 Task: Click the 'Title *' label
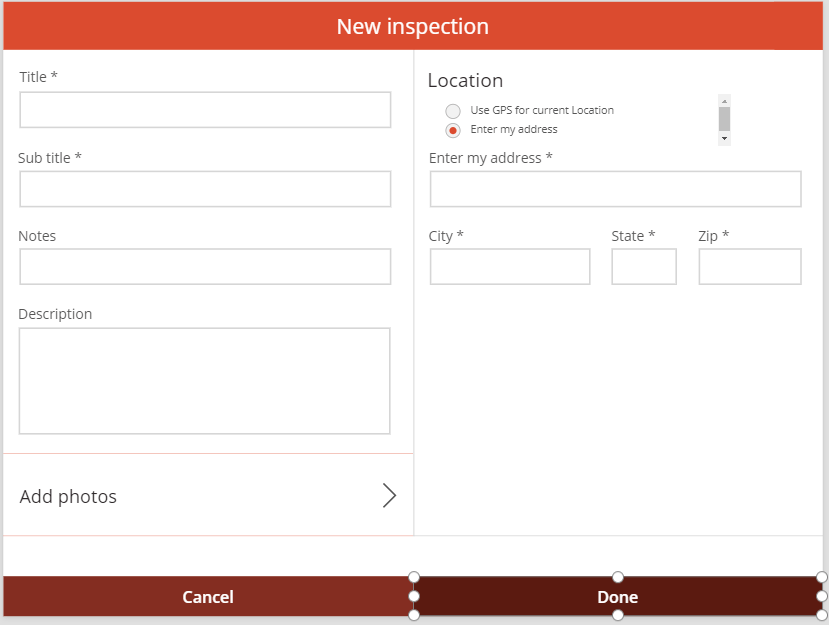38,77
